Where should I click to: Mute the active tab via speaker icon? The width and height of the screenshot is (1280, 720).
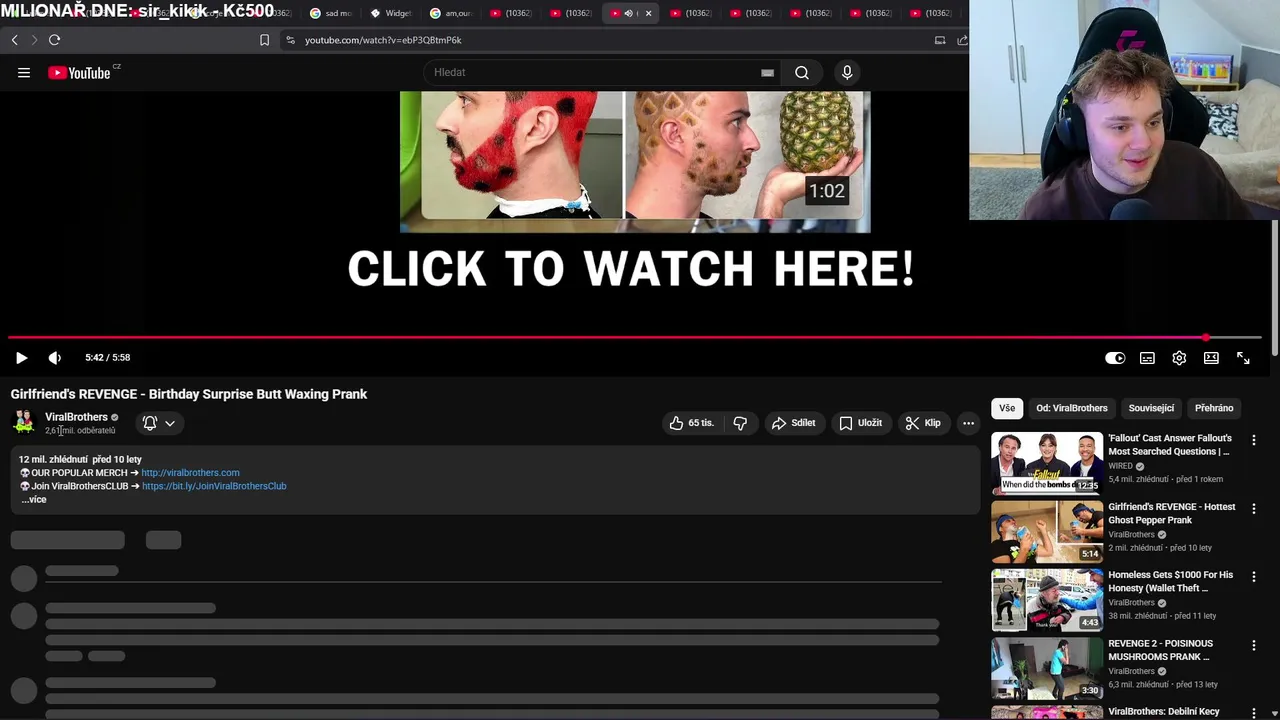coord(628,13)
